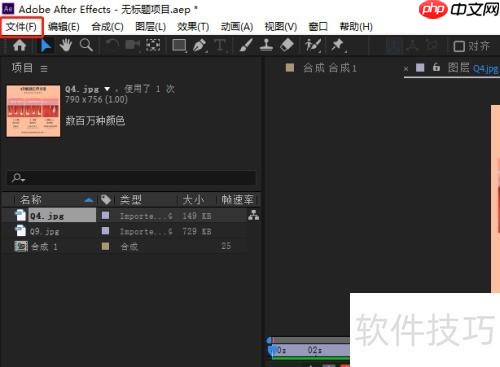Switch to the 合成 合成1 viewer tab
Viewport: 500px width, 367px height.
(x=330, y=68)
